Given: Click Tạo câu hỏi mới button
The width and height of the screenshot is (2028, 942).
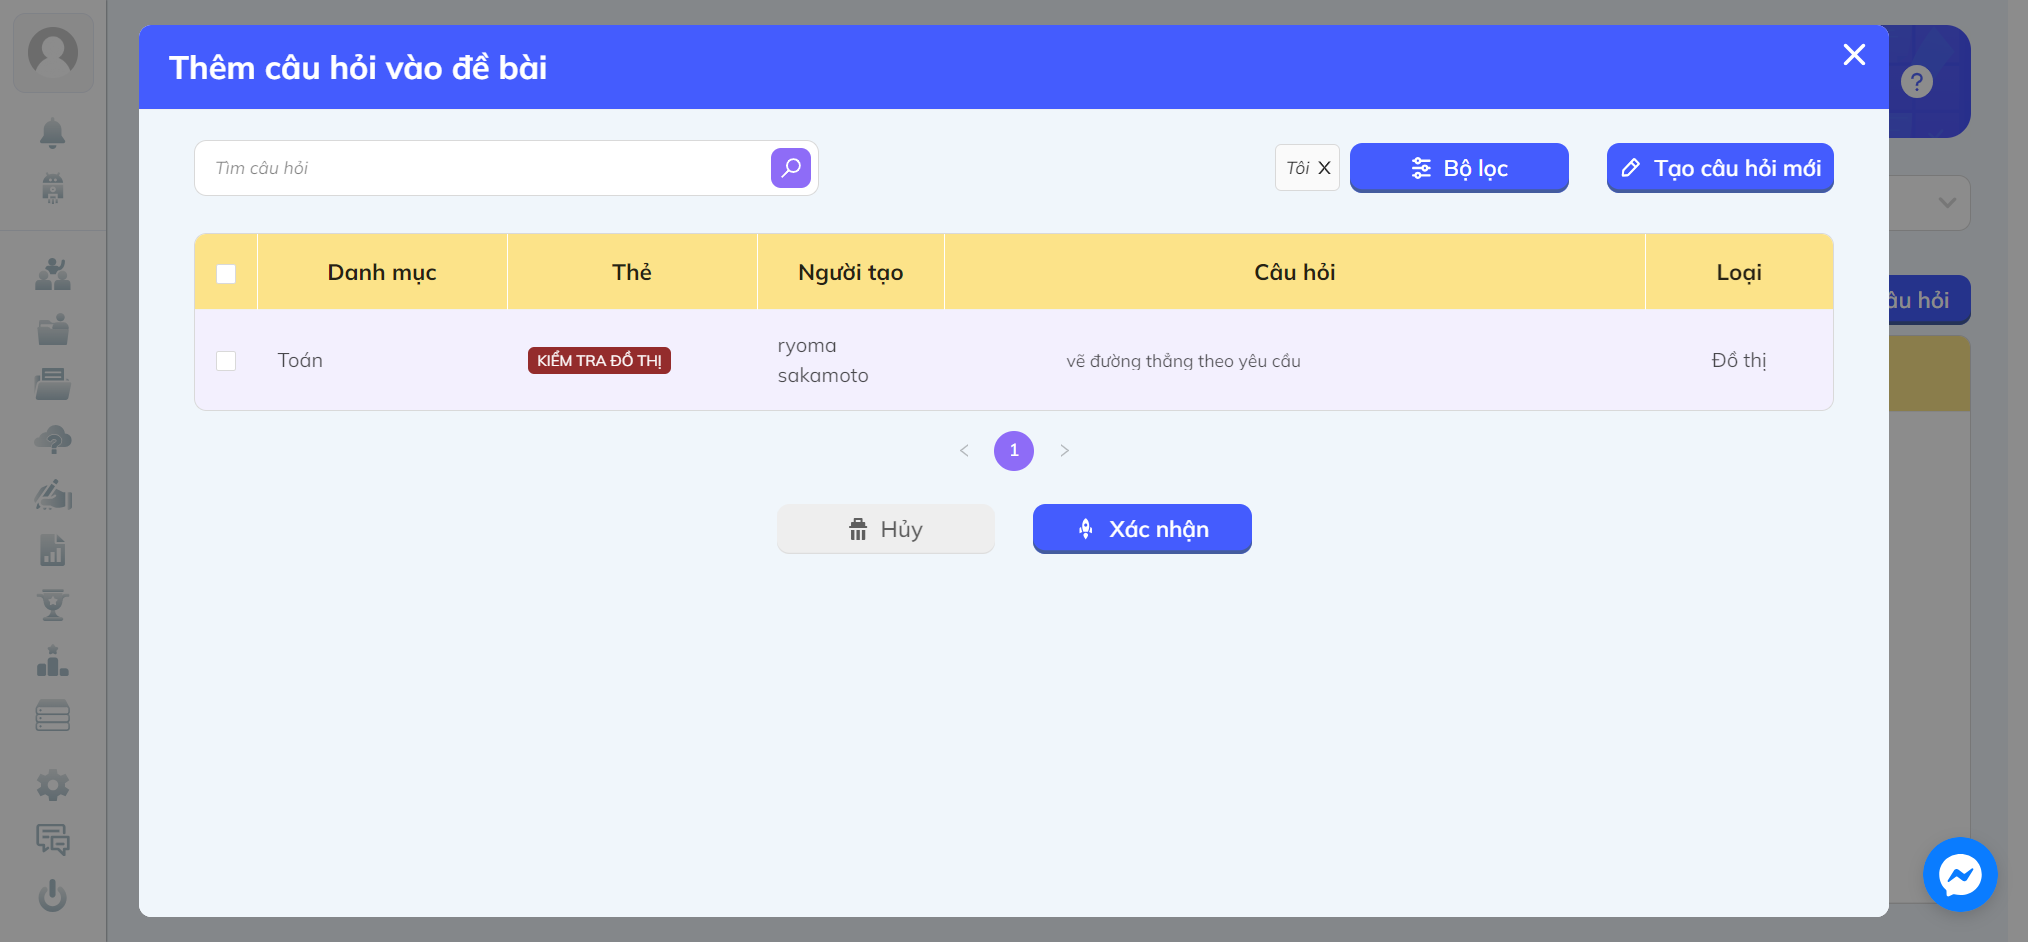Looking at the screenshot, I should click(x=1720, y=168).
